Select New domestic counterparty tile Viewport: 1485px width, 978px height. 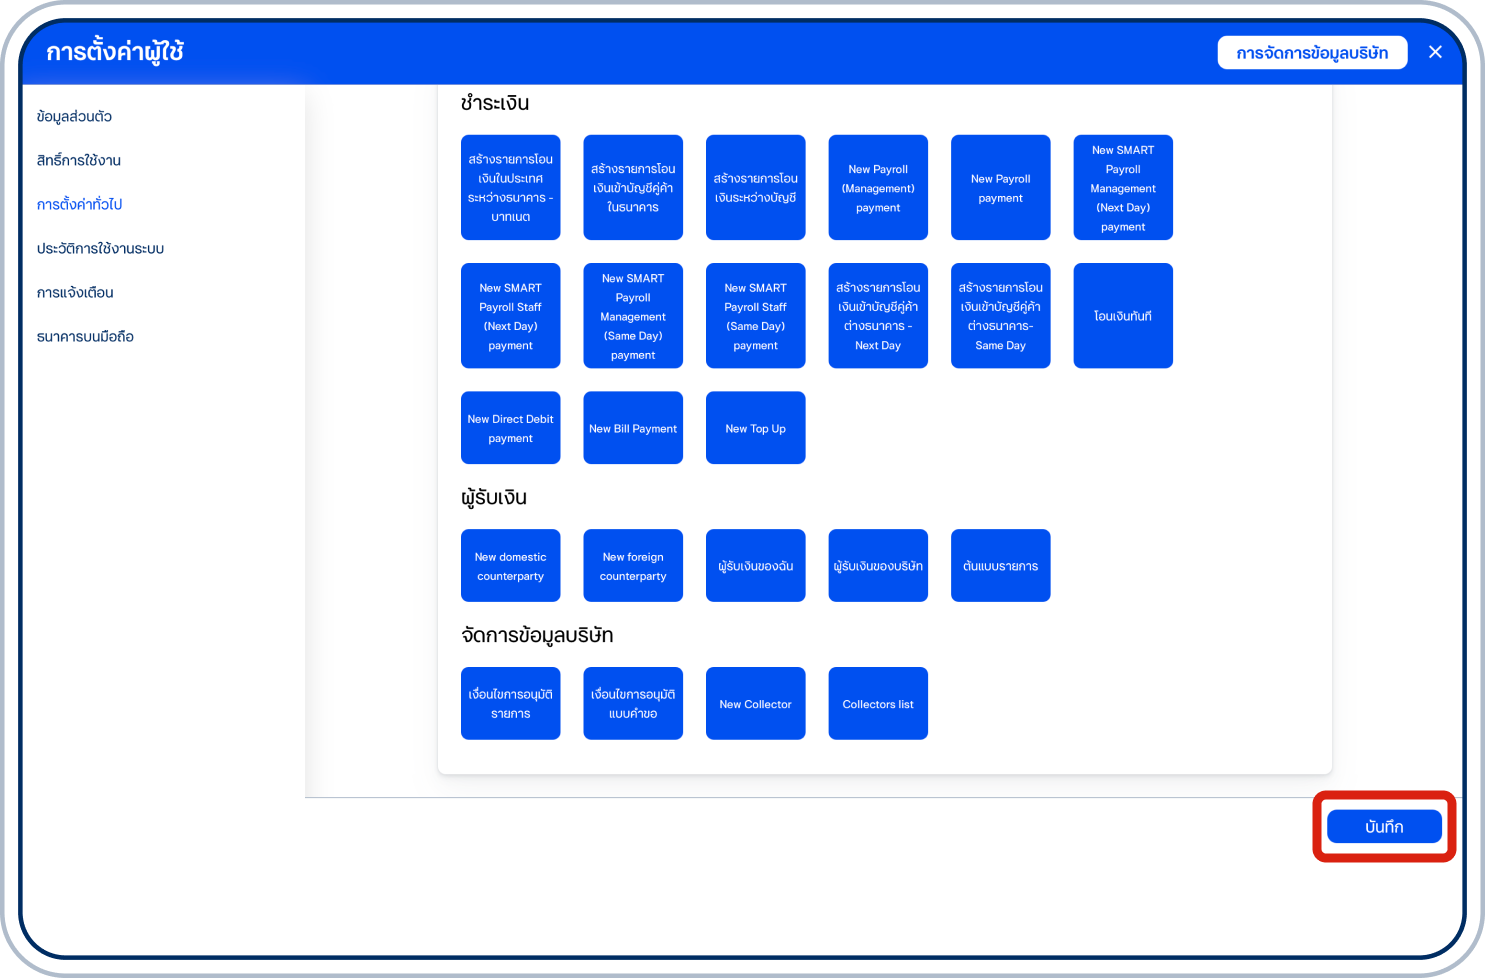tap(510, 566)
